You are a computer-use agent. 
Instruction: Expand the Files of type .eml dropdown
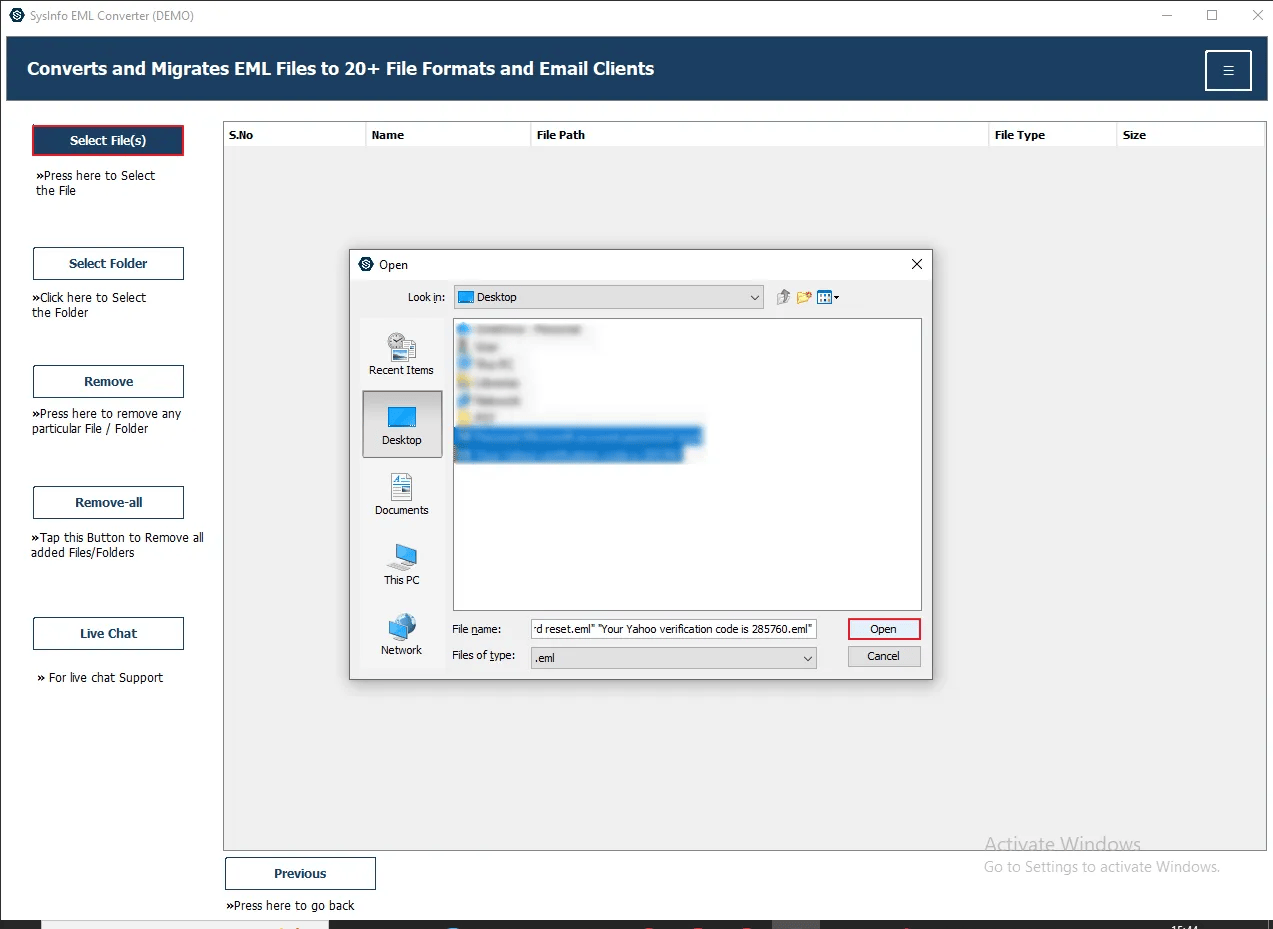pyautogui.click(x=674, y=658)
